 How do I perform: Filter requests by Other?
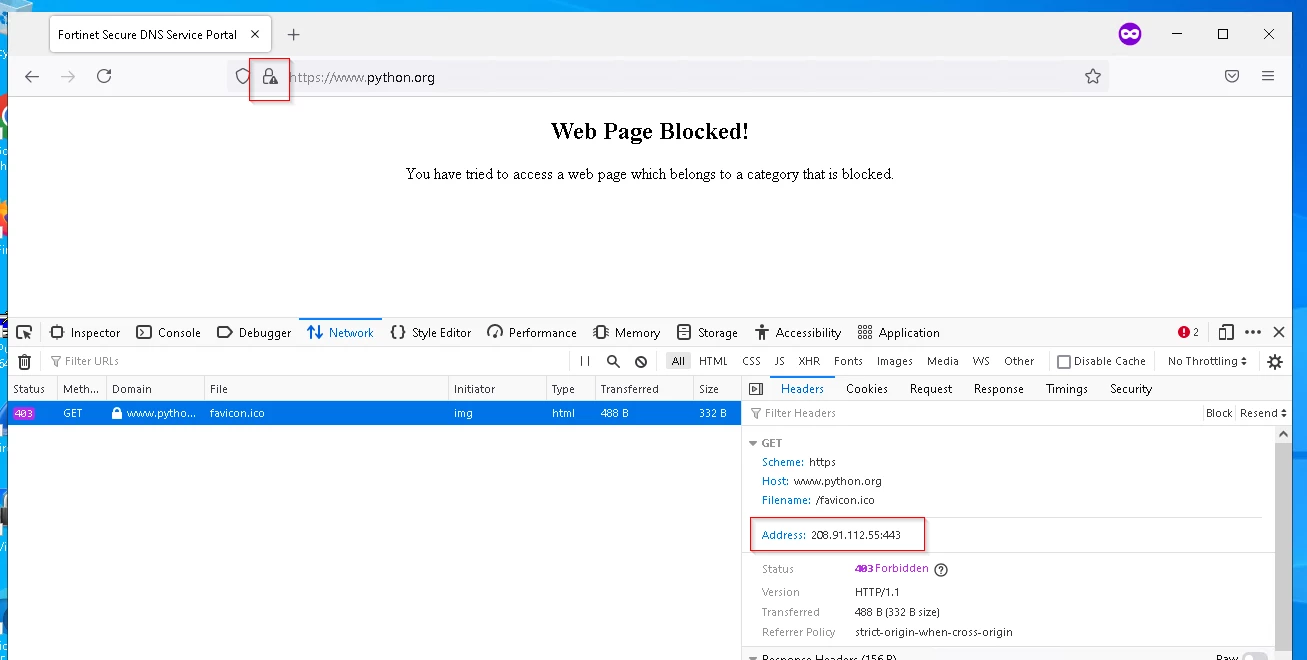1019,361
